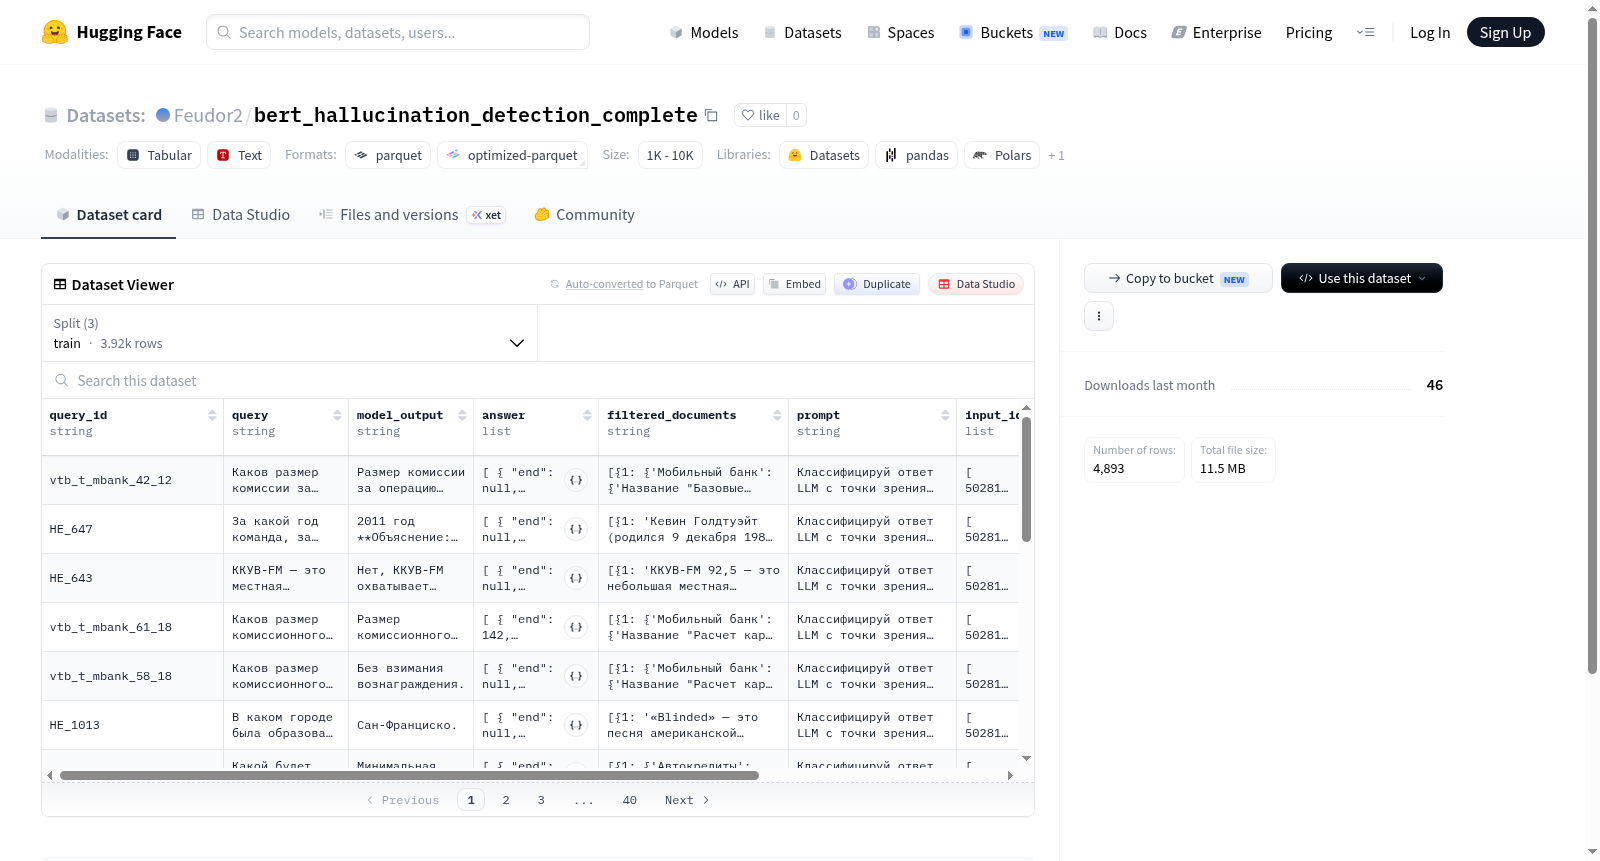The width and height of the screenshot is (1600, 861).
Task: Open Enterprise in the top navigation
Action: click(1217, 32)
